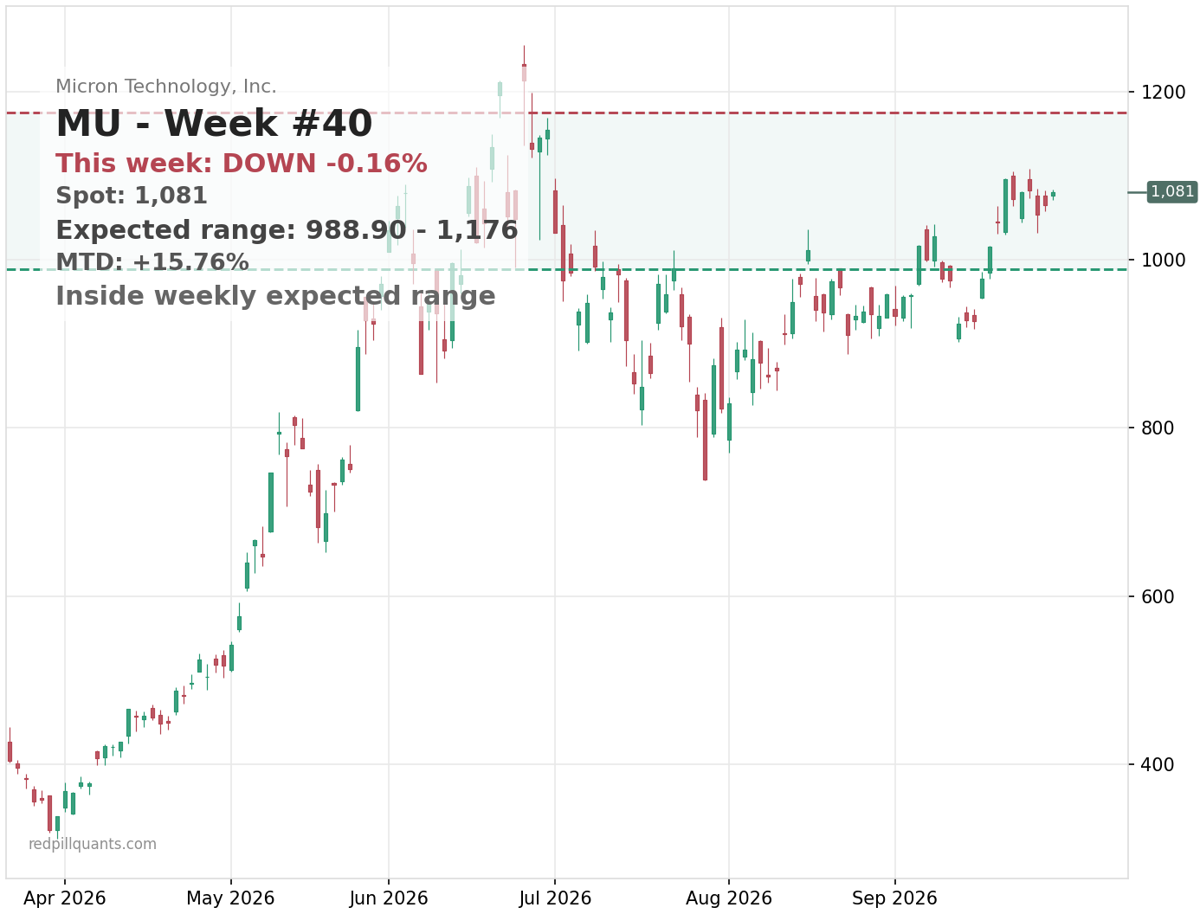The width and height of the screenshot is (1200, 914).
Task: Click the 'Sep 2026' x-axis label
Action: tap(895, 899)
